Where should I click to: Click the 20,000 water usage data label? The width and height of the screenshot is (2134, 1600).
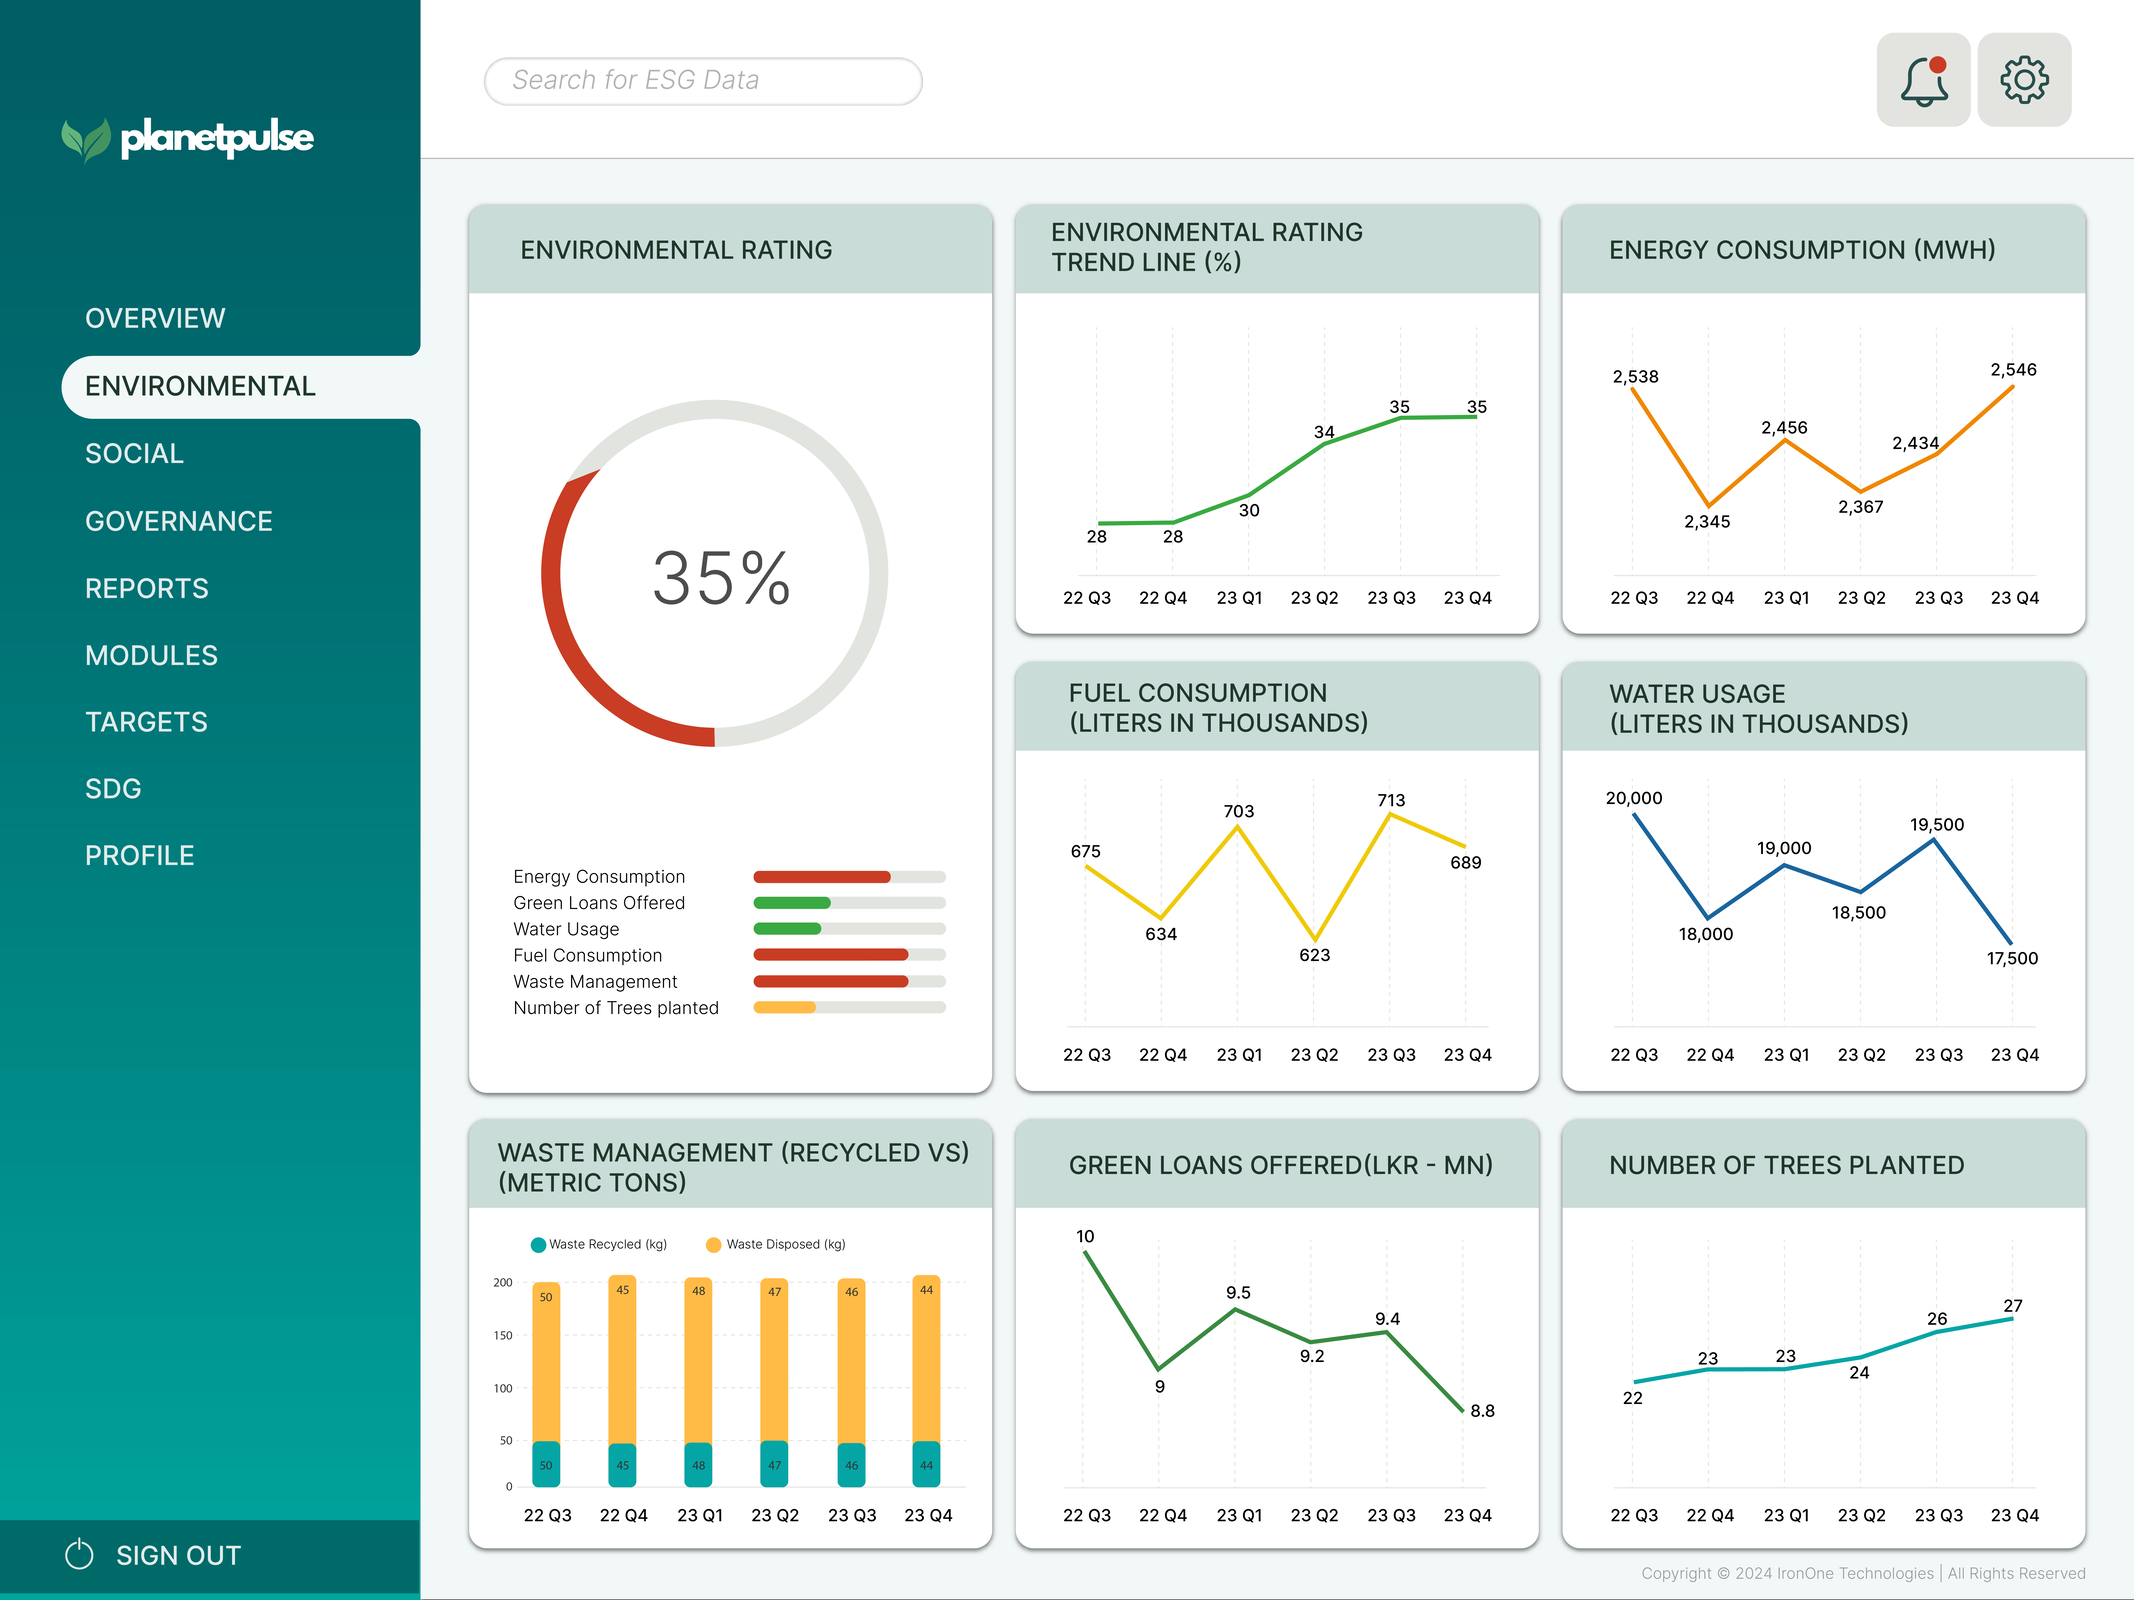pyautogui.click(x=1634, y=798)
